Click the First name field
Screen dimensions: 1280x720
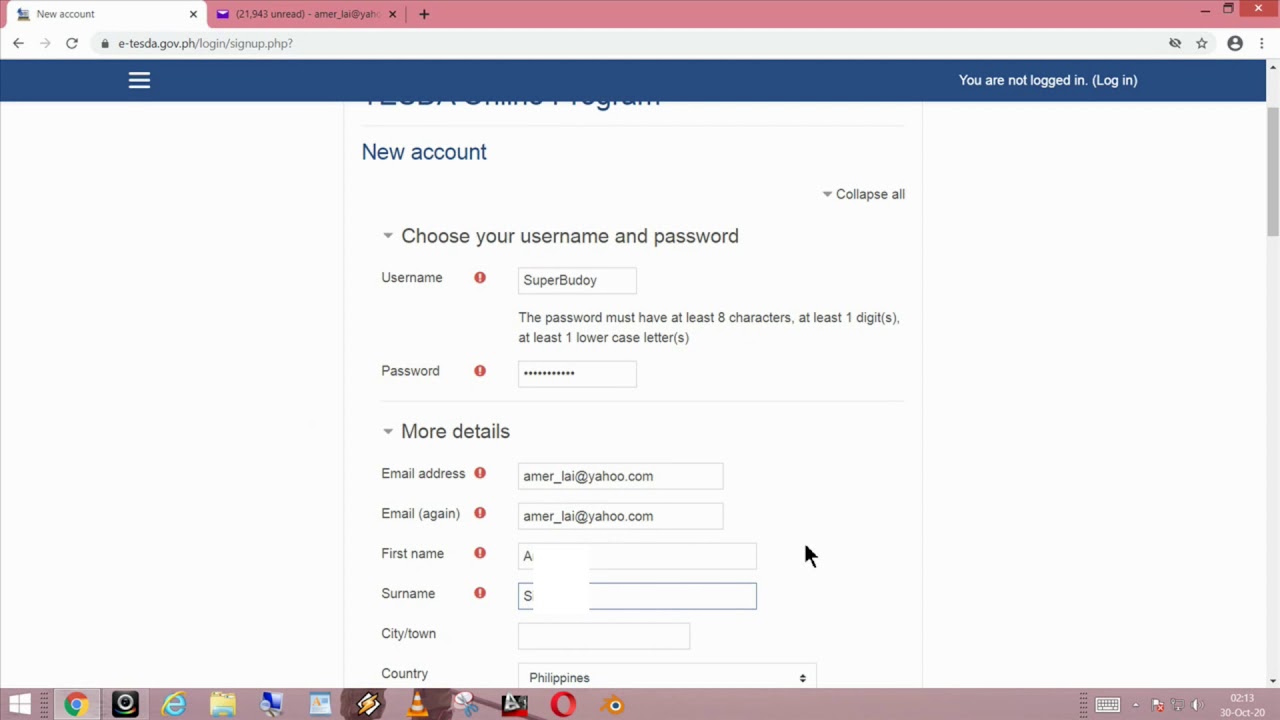point(637,556)
